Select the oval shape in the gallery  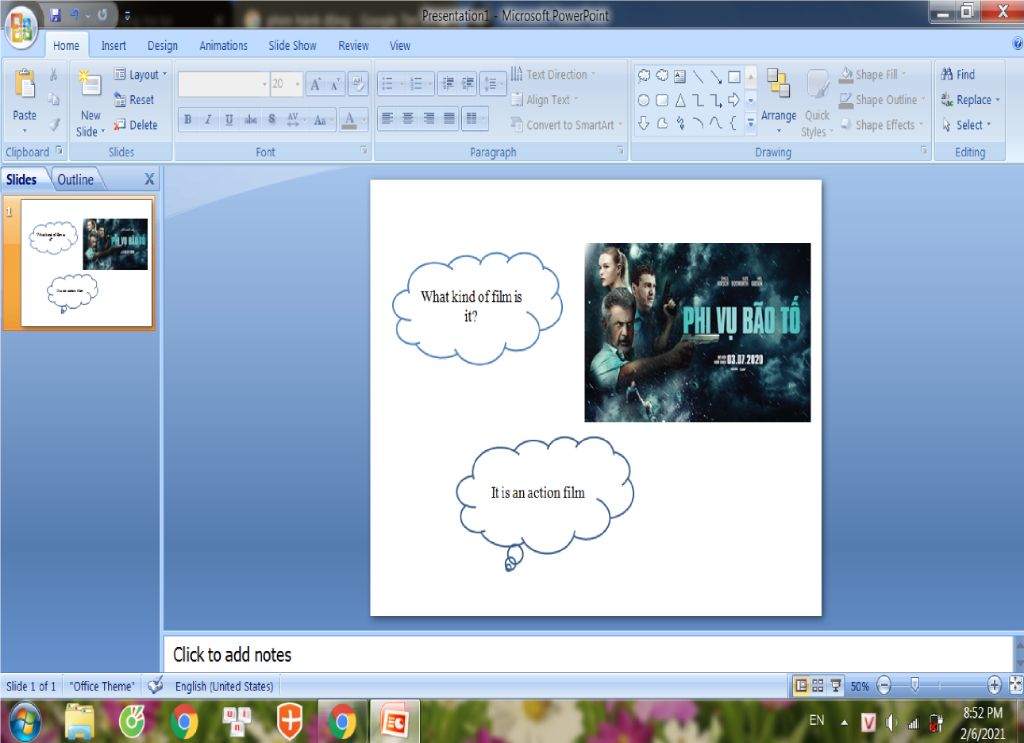(643, 100)
